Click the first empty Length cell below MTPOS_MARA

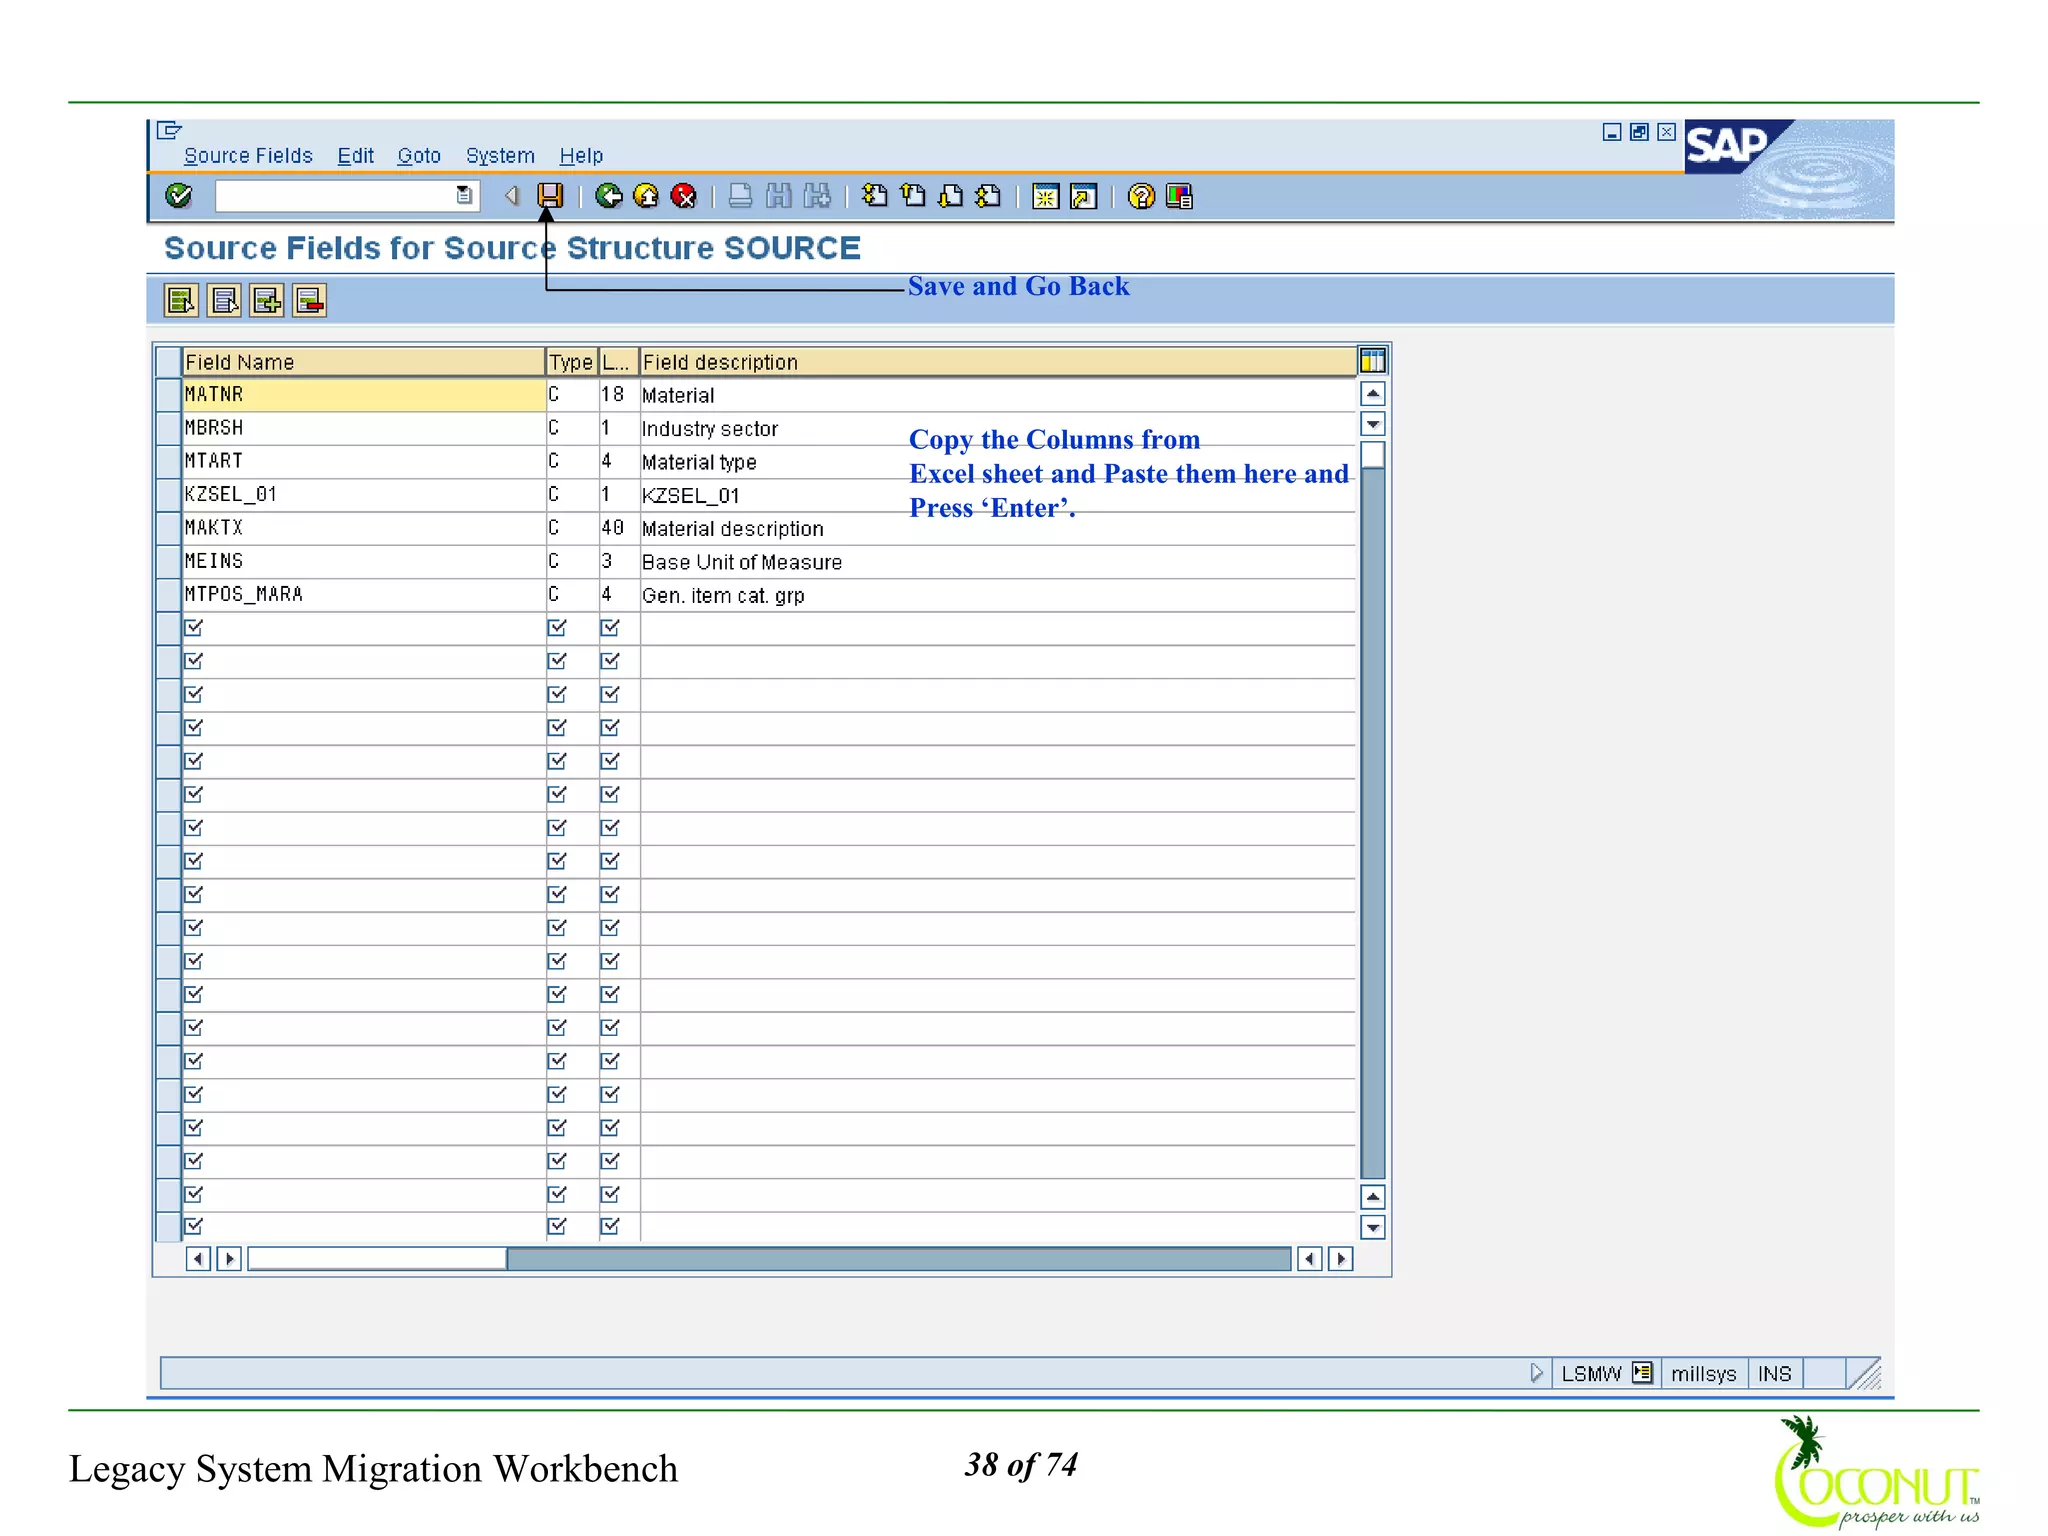pyautogui.click(x=619, y=628)
